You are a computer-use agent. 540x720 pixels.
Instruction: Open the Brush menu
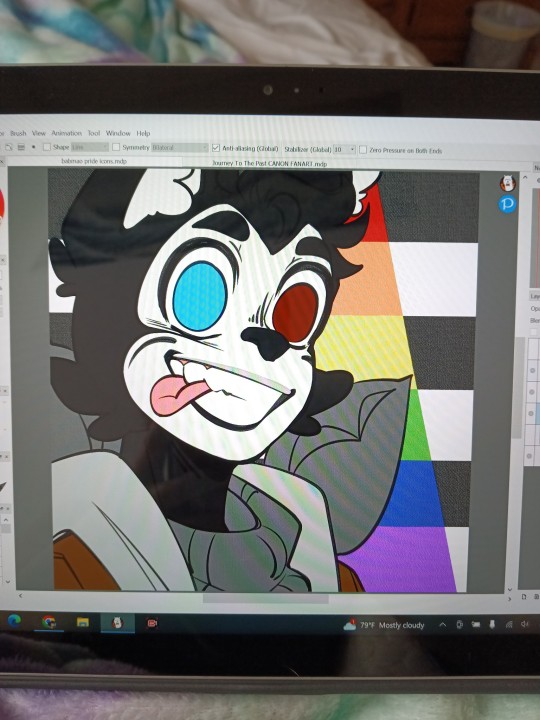tap(18, 133)
